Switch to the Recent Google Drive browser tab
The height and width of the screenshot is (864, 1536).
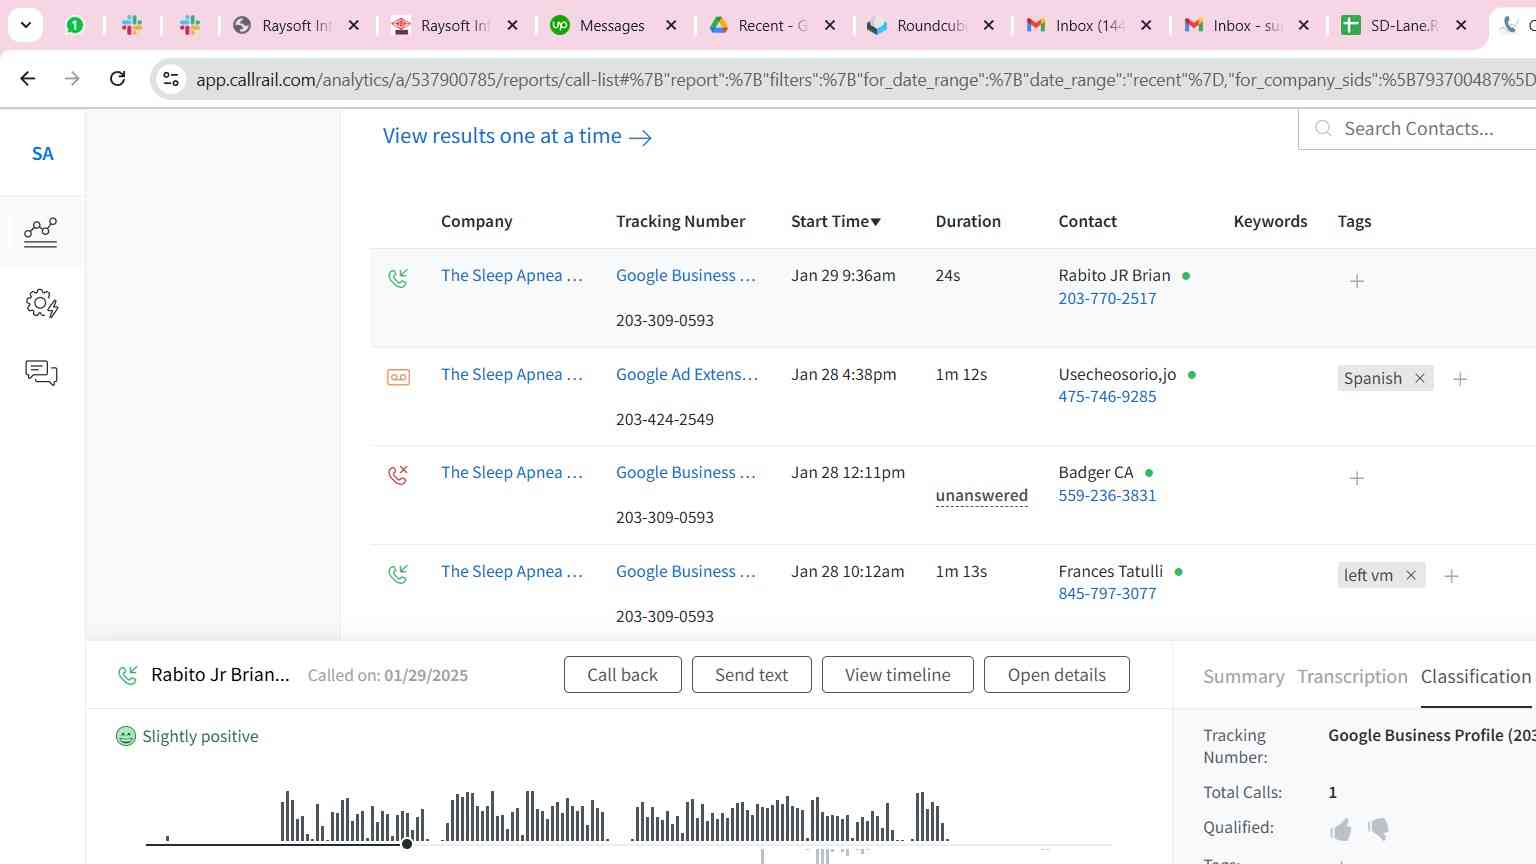pyautogui.click(x=771, y=26)
